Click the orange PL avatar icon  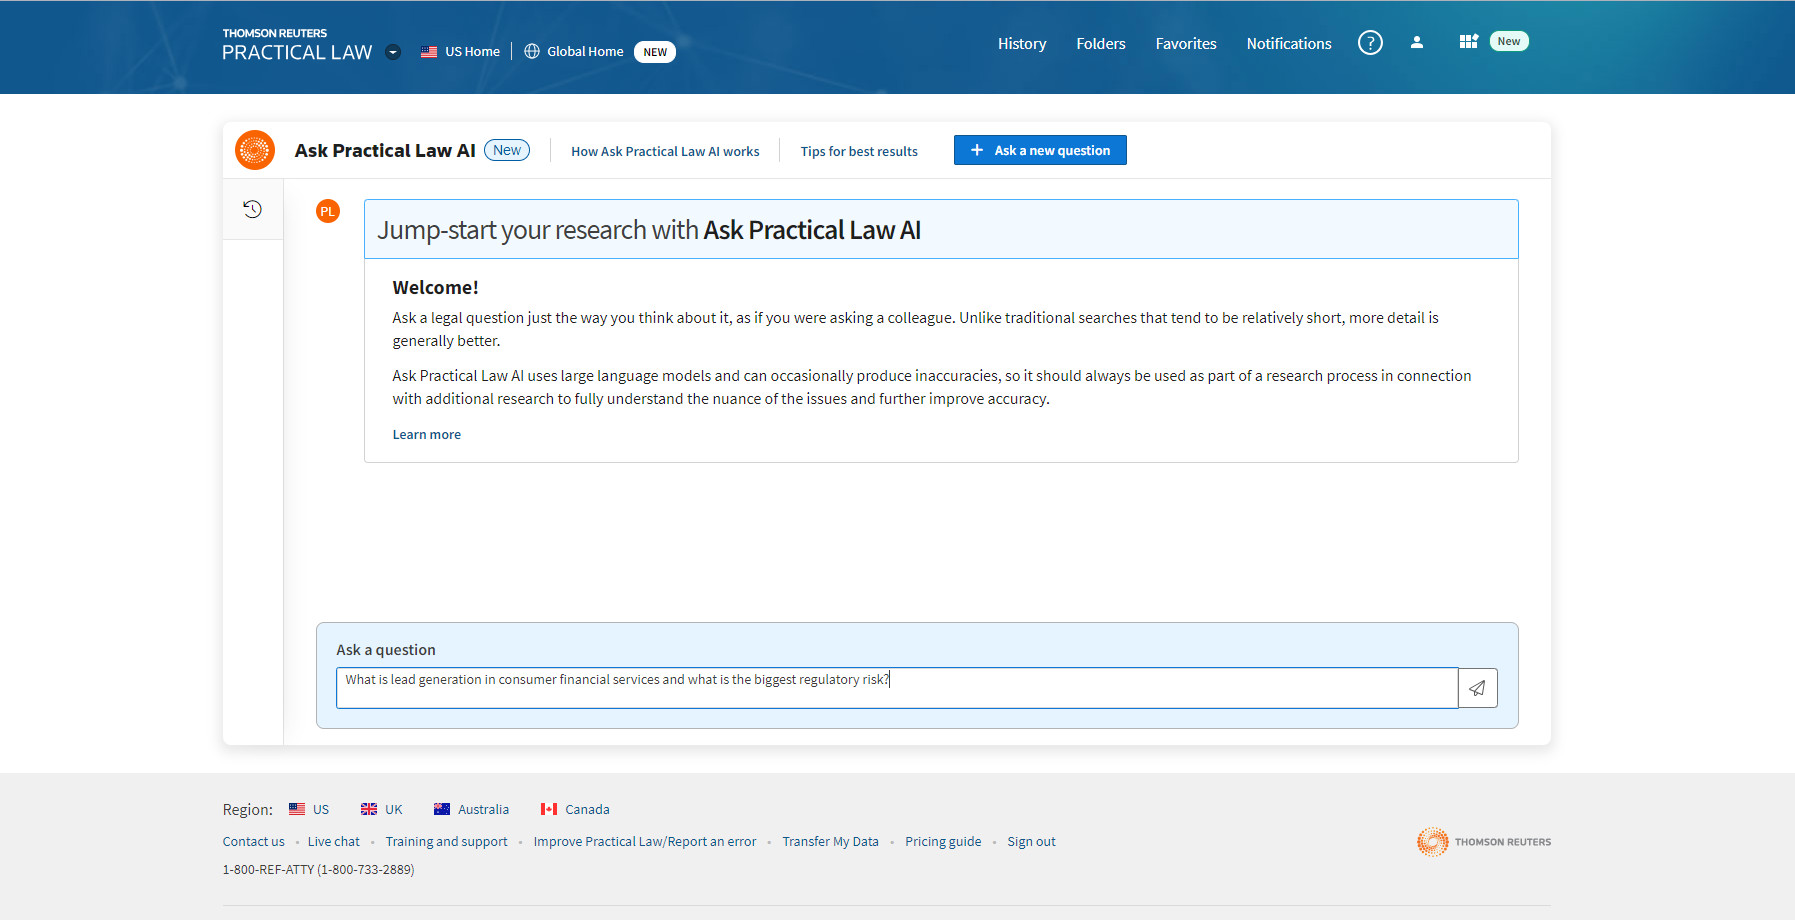point(328,211)
